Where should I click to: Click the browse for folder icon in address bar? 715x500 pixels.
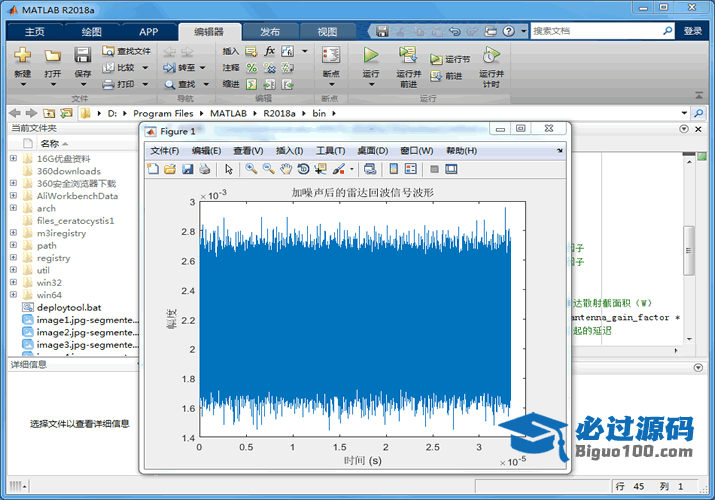(x=67, y=113)
